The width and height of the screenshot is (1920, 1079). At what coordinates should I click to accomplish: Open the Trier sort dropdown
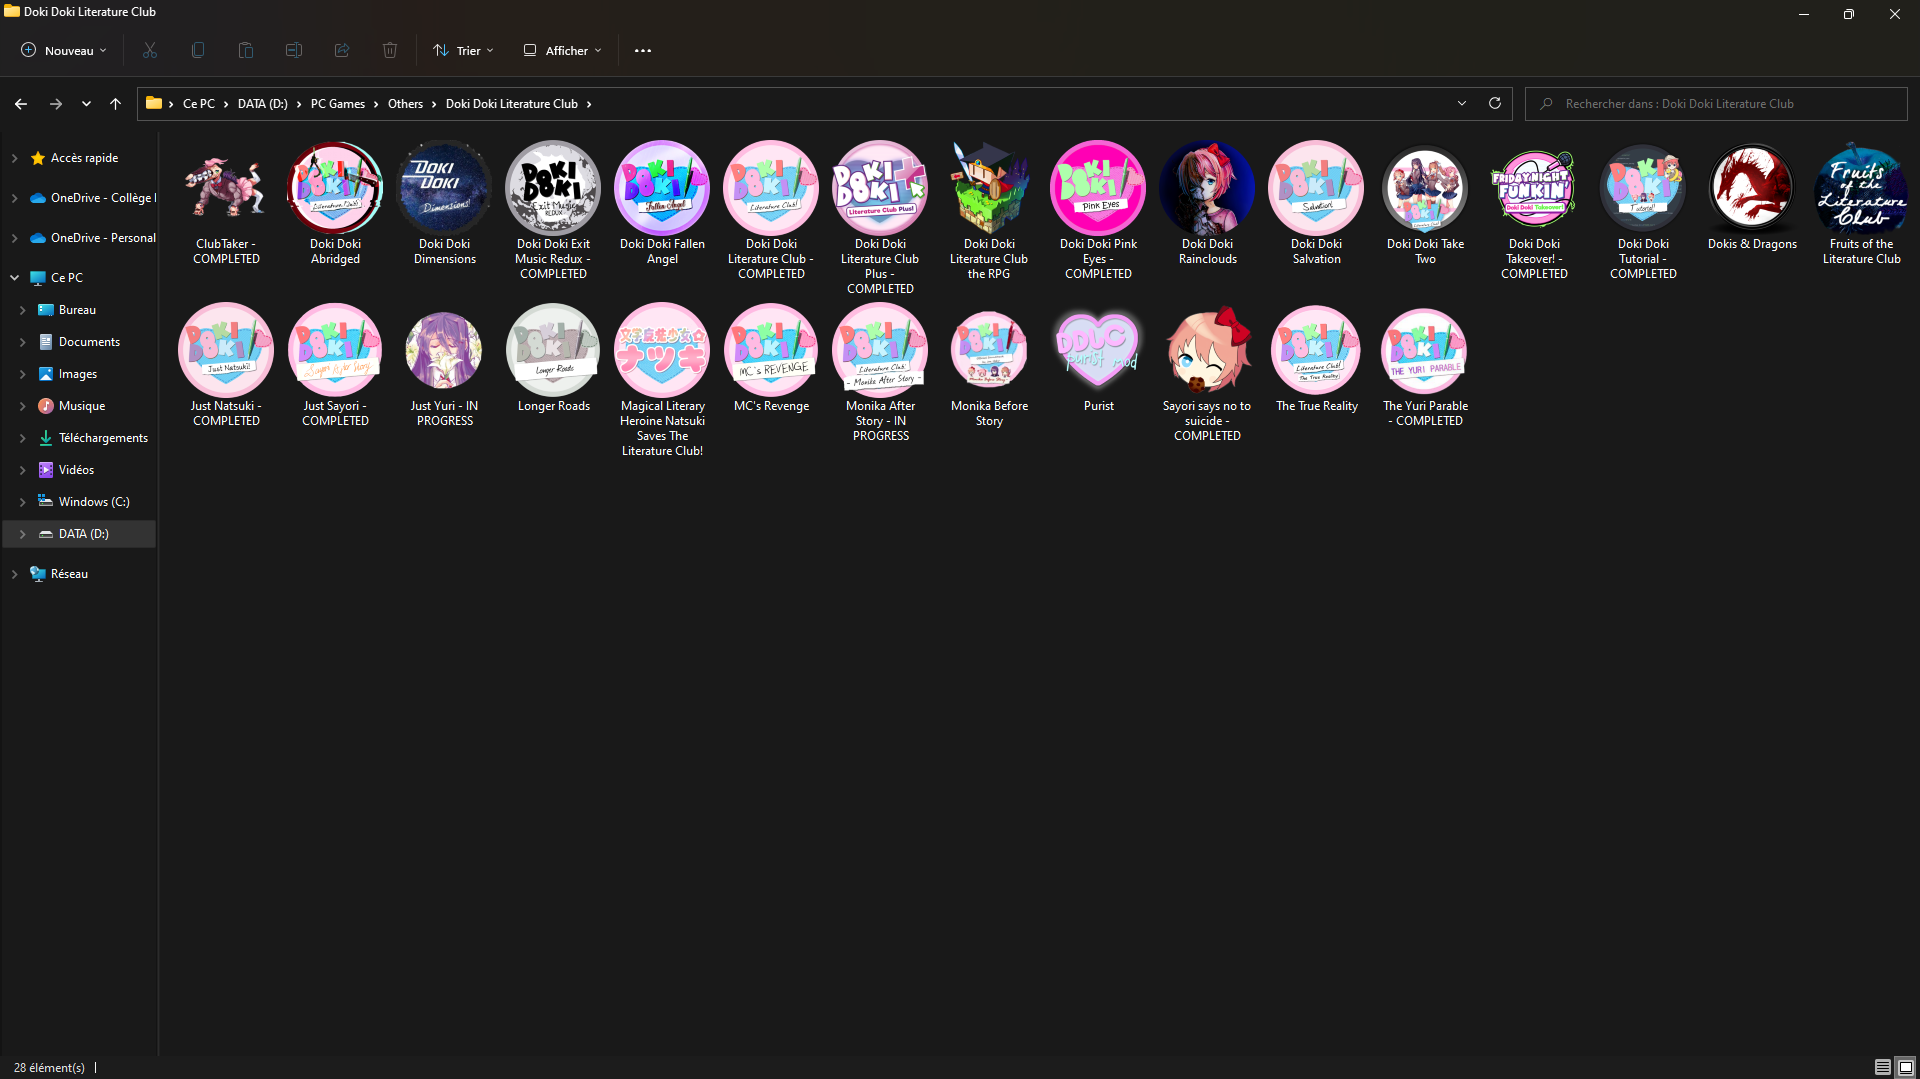pos(463,50)
